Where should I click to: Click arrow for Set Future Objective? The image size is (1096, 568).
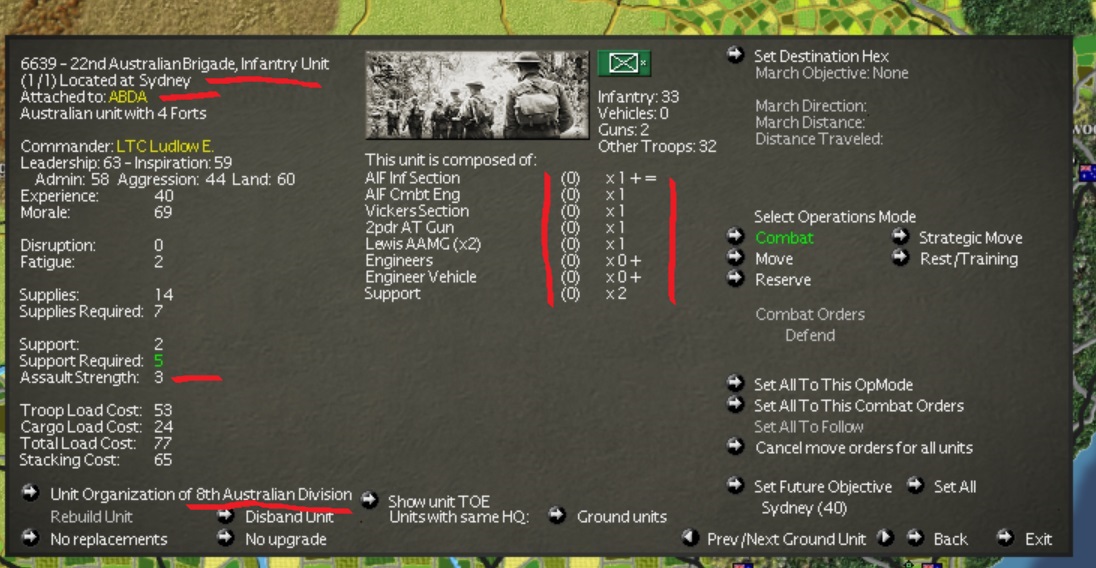(x=735, y=485)
